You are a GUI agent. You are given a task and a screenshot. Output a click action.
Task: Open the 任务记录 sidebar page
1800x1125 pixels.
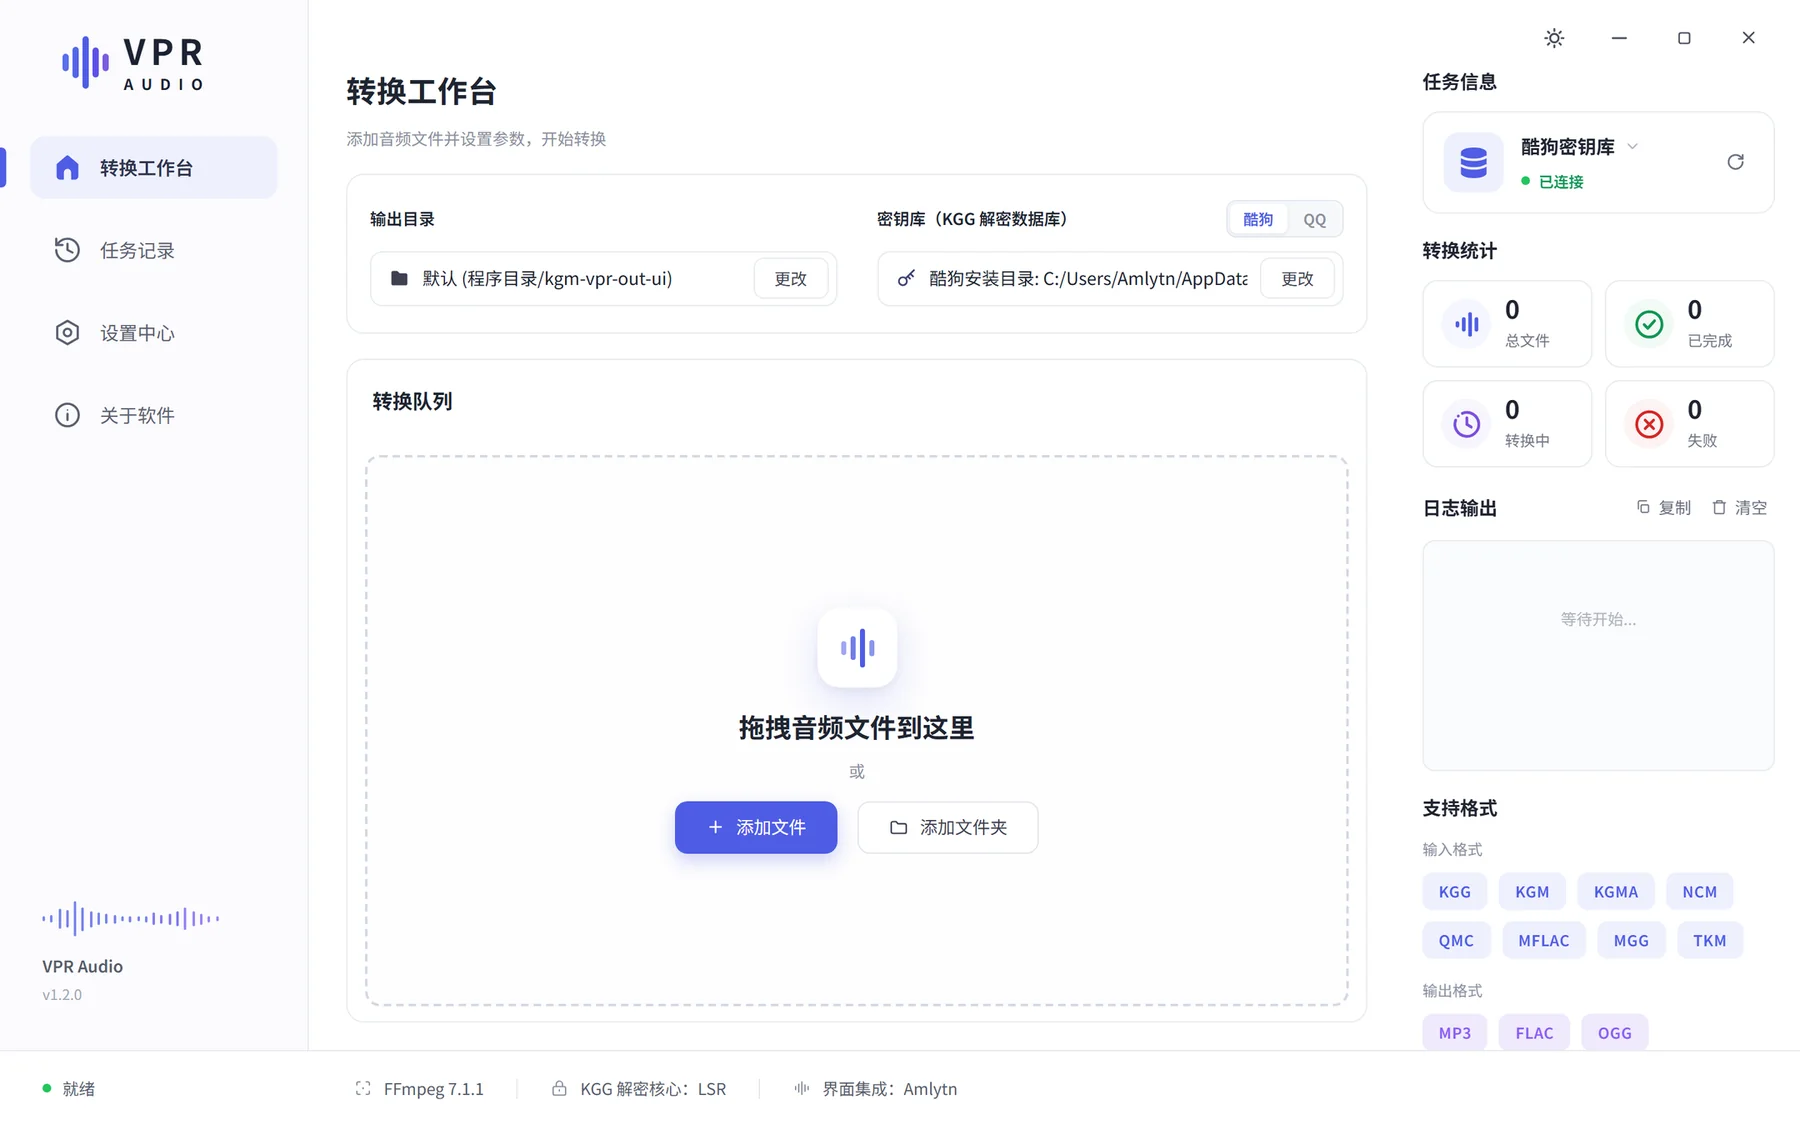click(154, 250)
